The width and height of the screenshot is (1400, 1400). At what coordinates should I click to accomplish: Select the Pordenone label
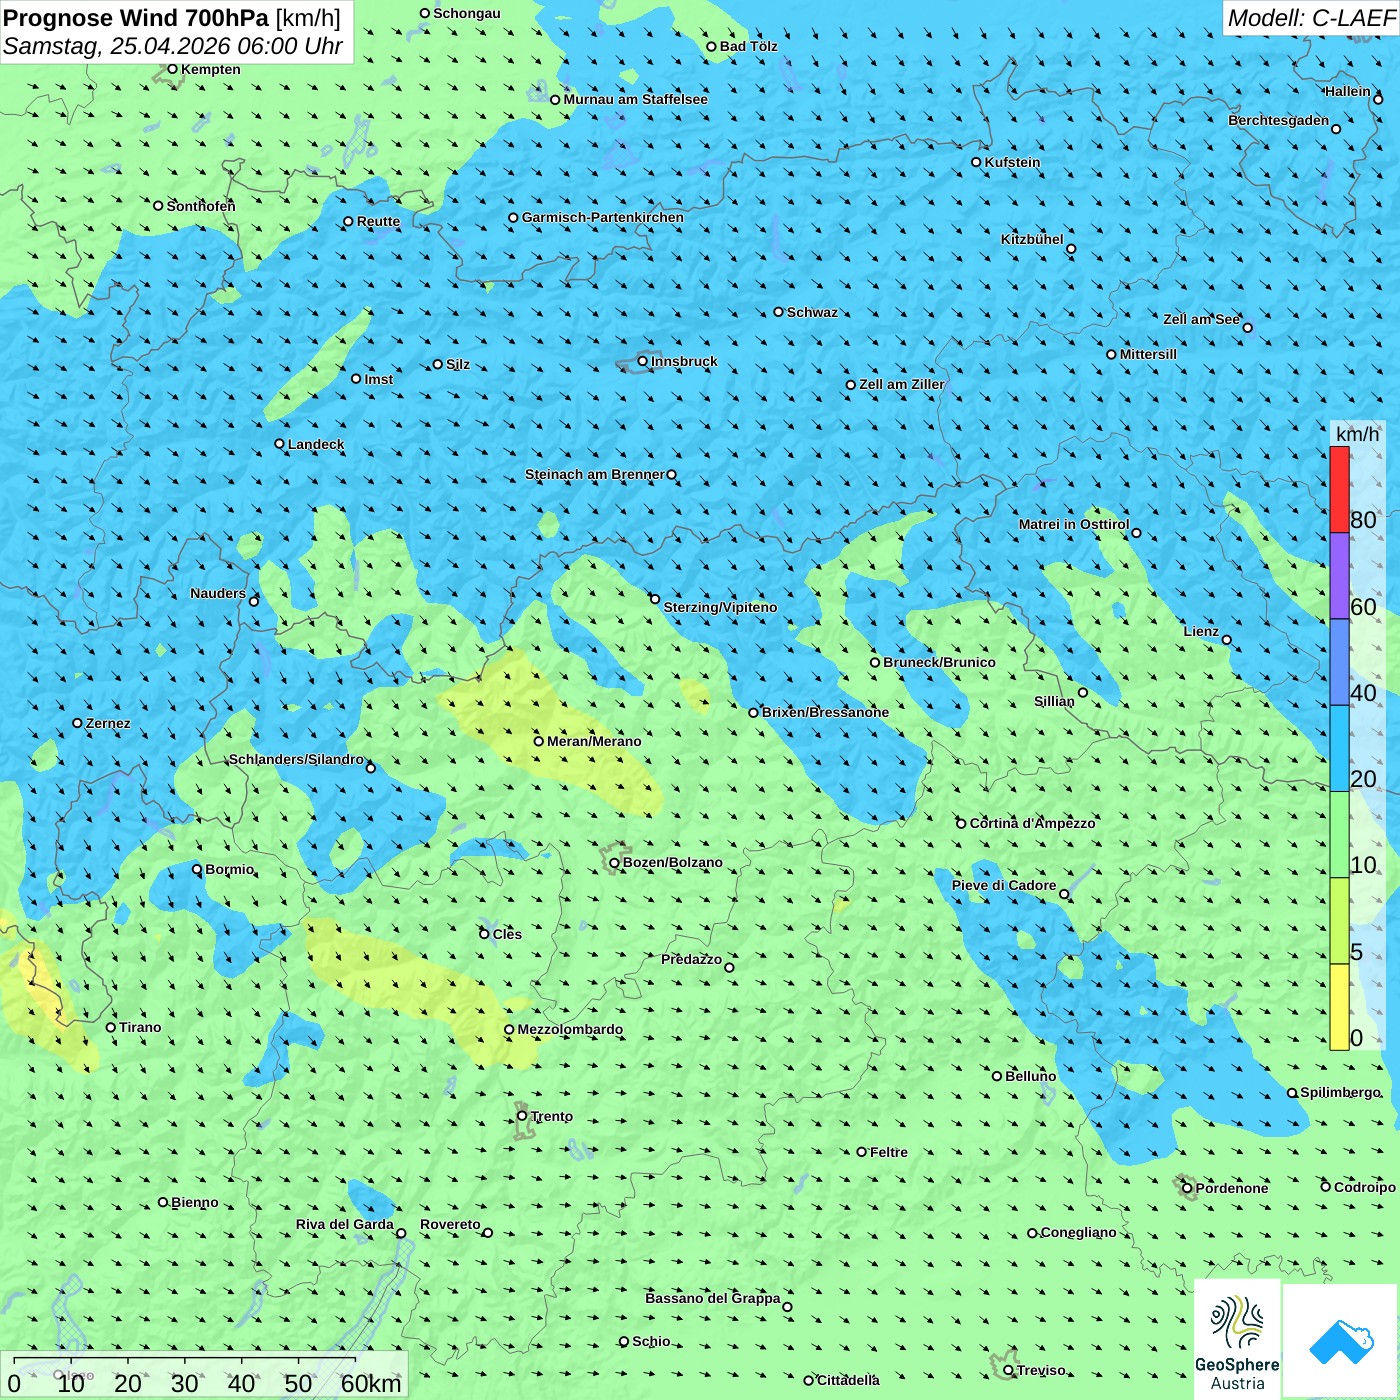point(1232,1188)
